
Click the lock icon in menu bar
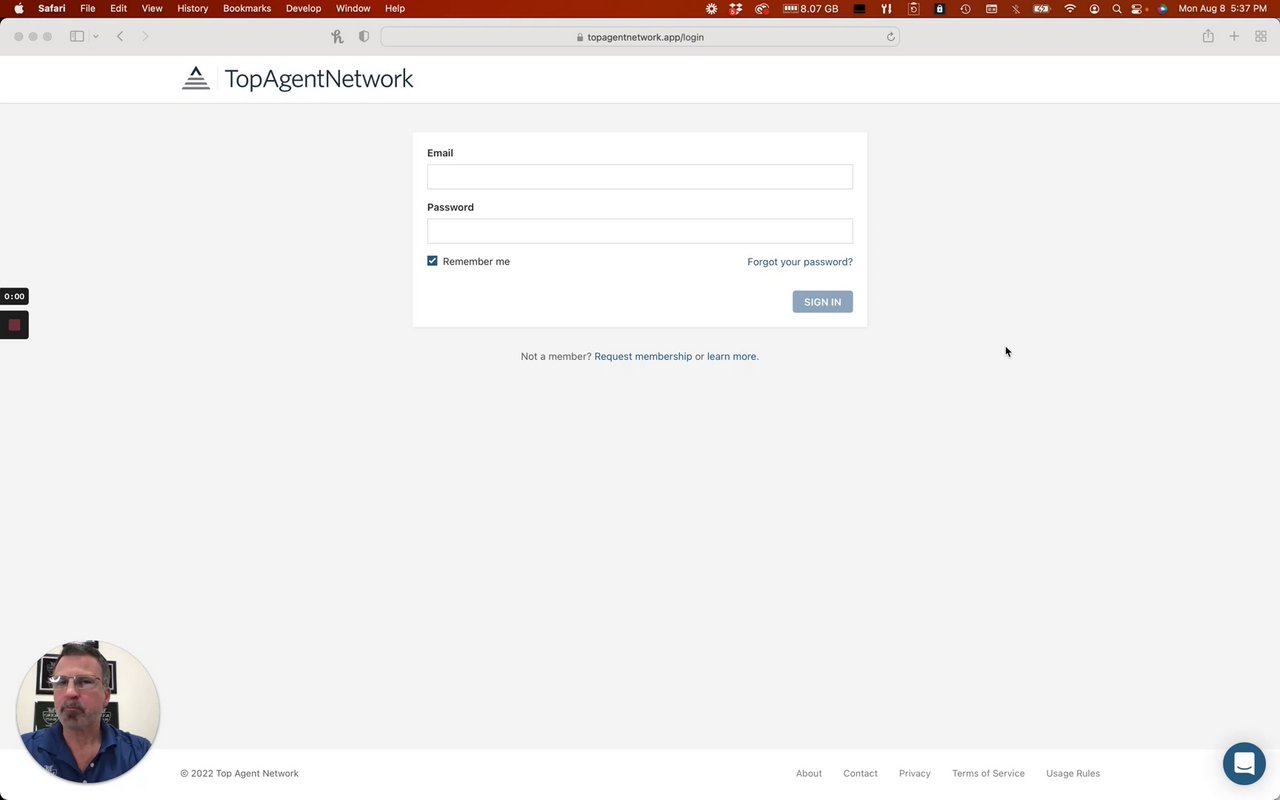(x=939, y=8)
